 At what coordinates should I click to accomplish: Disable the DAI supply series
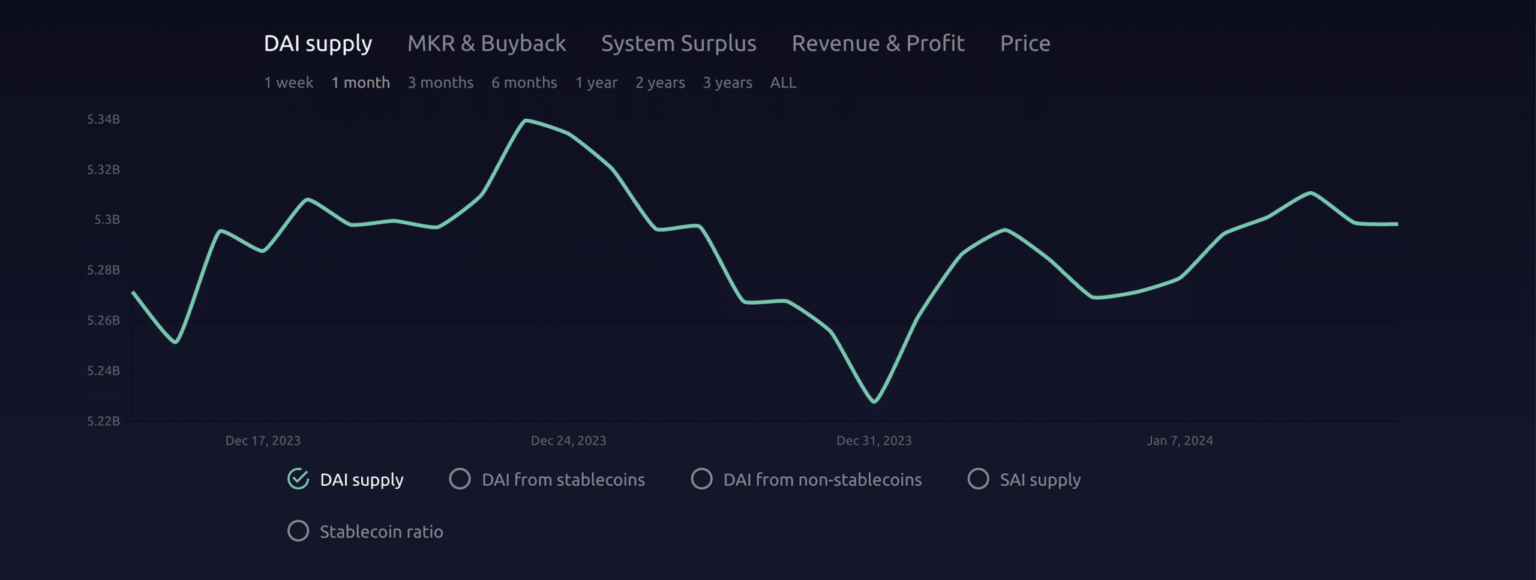[345, 479]
